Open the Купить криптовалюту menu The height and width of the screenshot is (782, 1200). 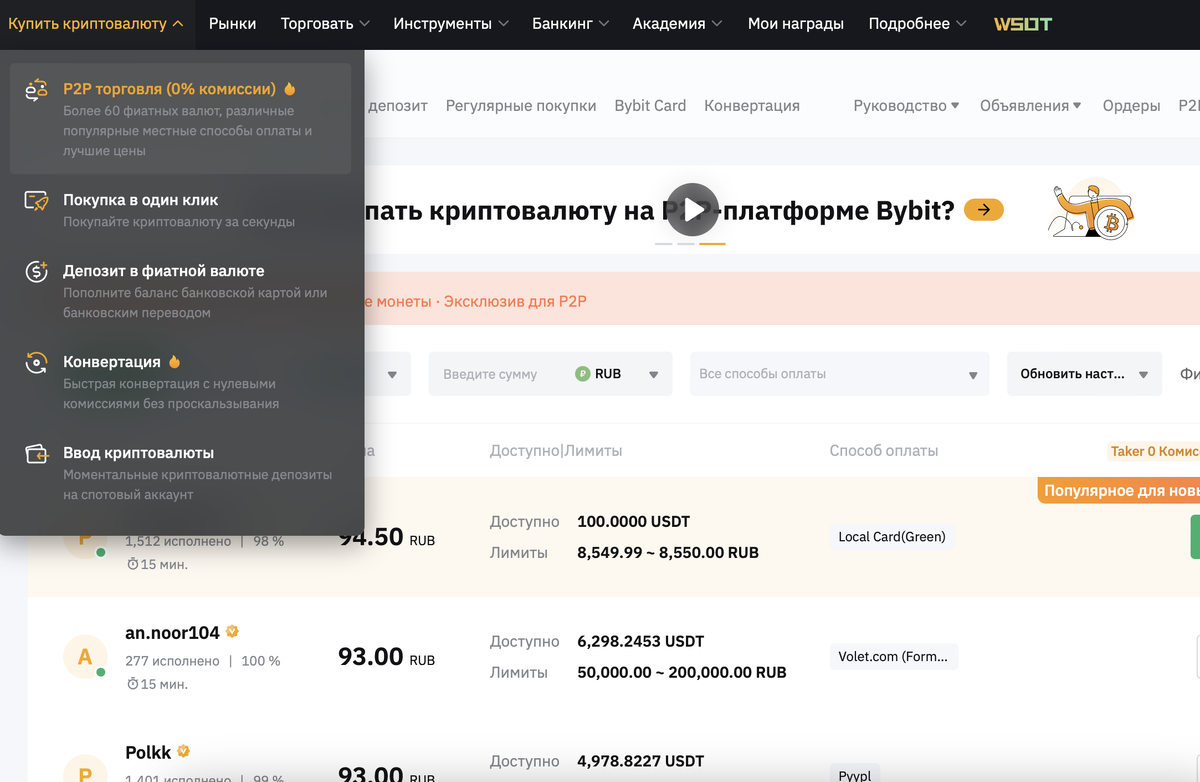pyautogui.click(x=96, y=23)
